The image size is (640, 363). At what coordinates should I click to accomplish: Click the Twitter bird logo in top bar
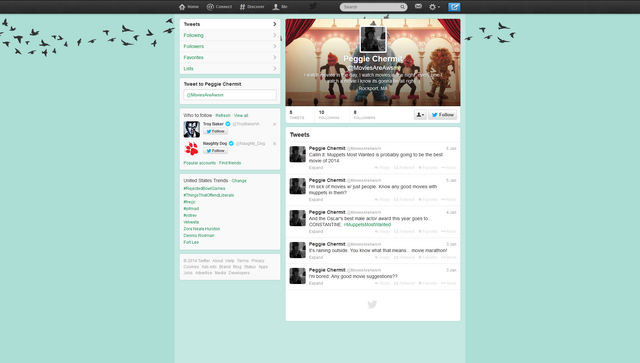(313, 6)
